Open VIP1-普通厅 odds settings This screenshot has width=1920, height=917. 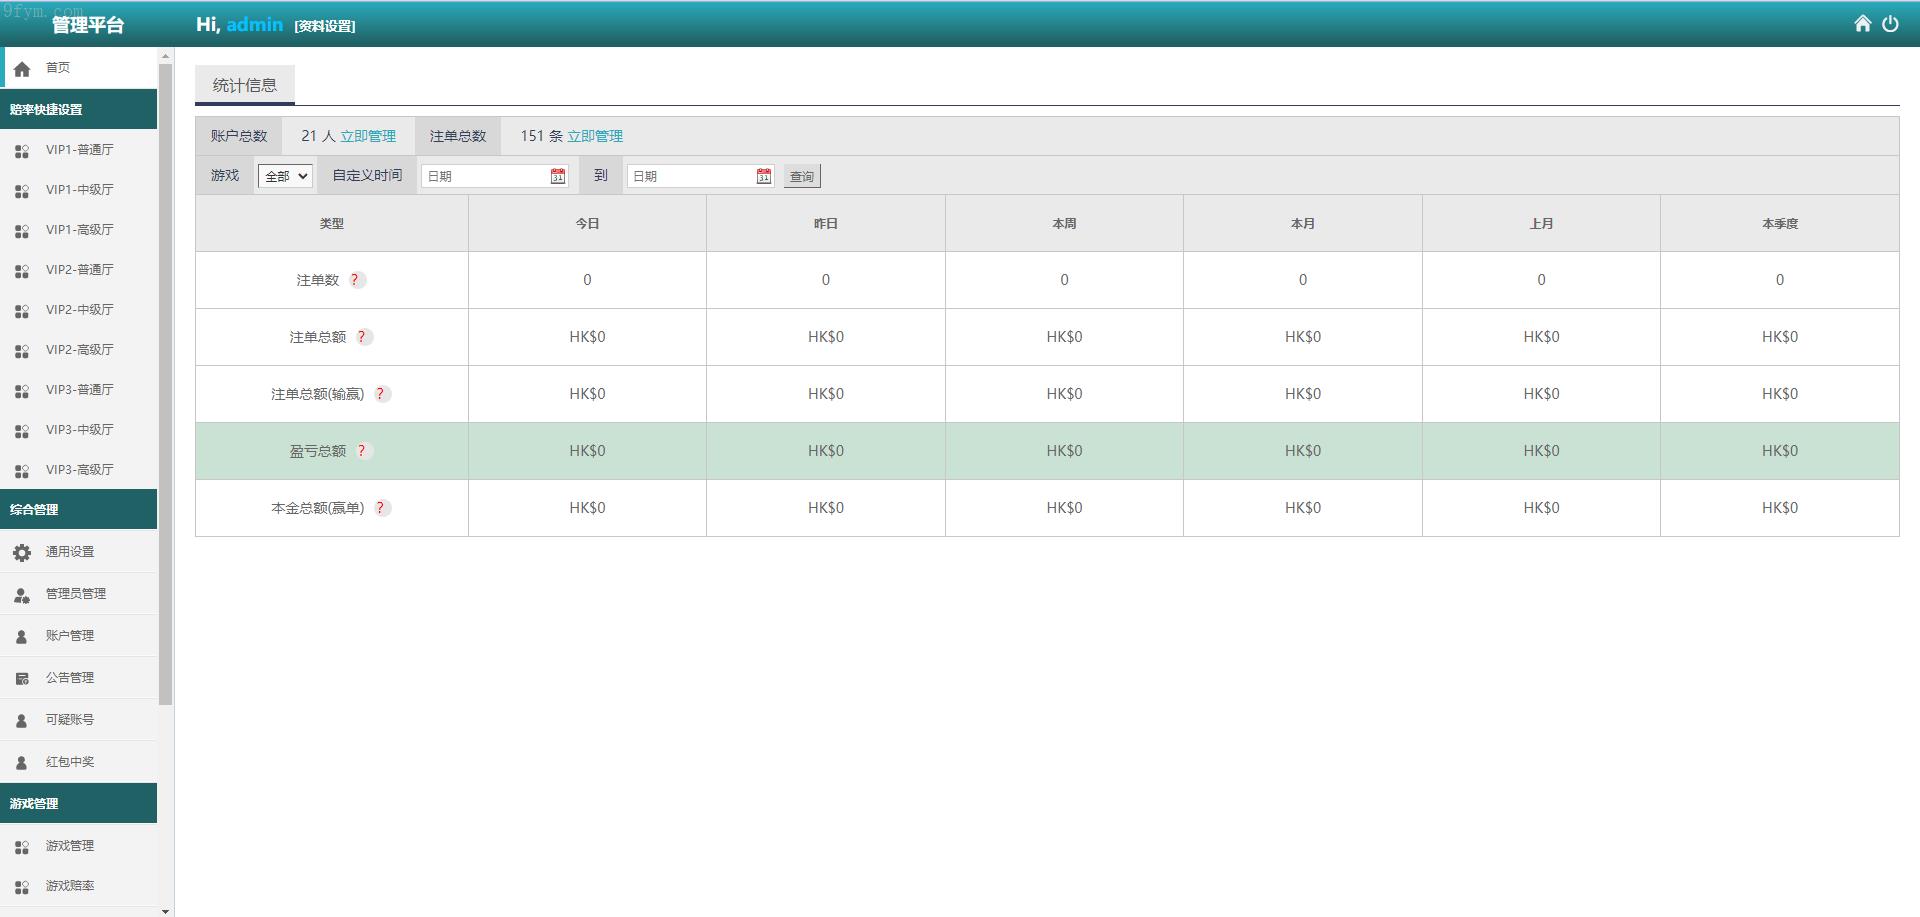pyautogui.click(x=79, y=150)
